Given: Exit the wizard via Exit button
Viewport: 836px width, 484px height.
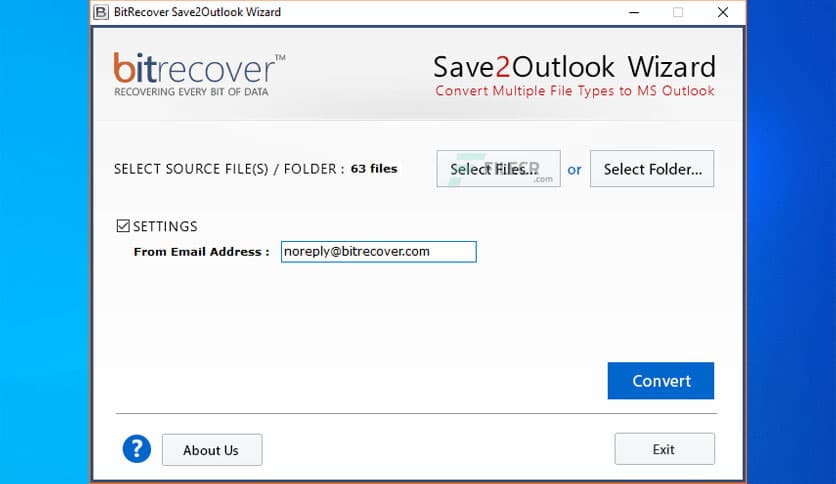Looking at the screenshot, I should click(664, 449).
